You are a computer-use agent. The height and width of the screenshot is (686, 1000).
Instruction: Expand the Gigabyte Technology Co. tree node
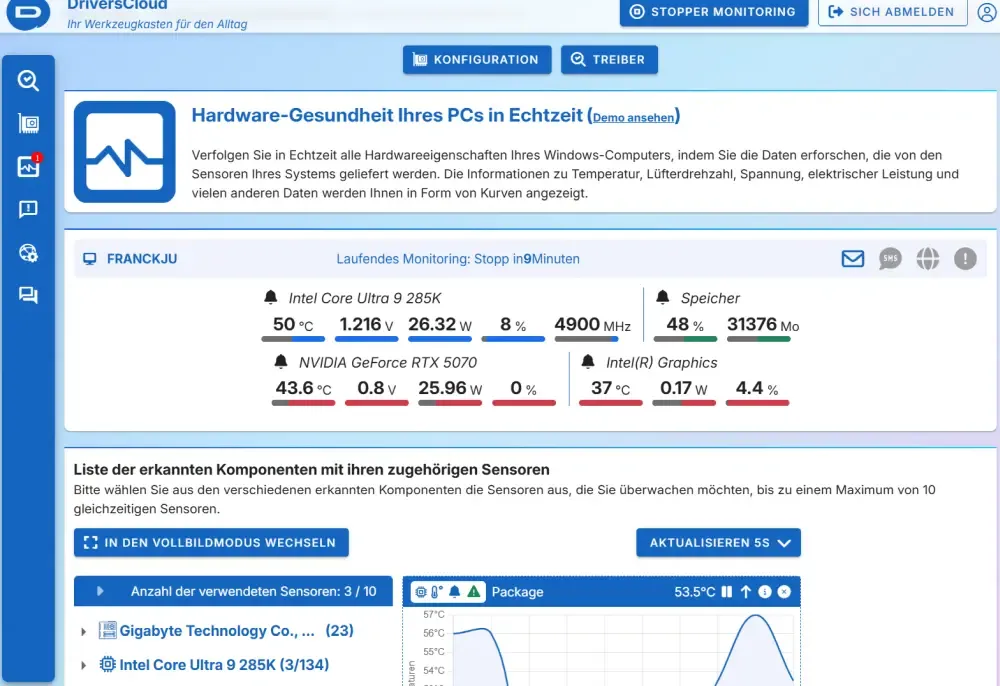pos(84,632)
